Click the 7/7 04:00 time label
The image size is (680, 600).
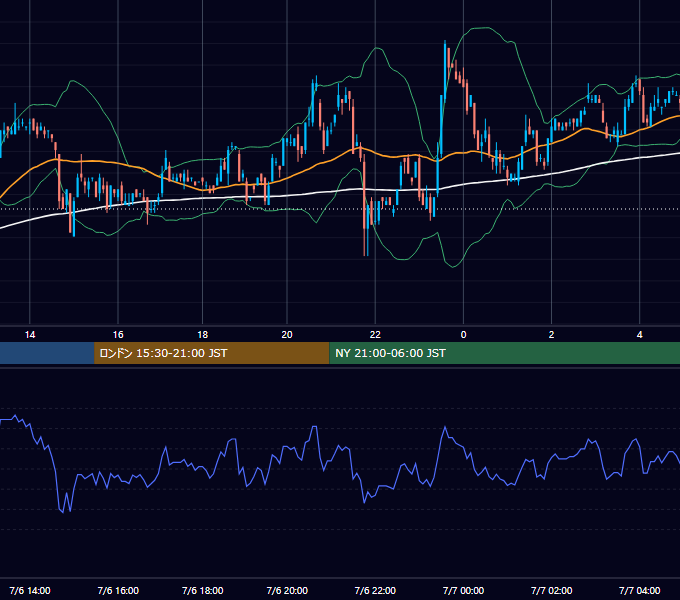(x=639, y=590)
